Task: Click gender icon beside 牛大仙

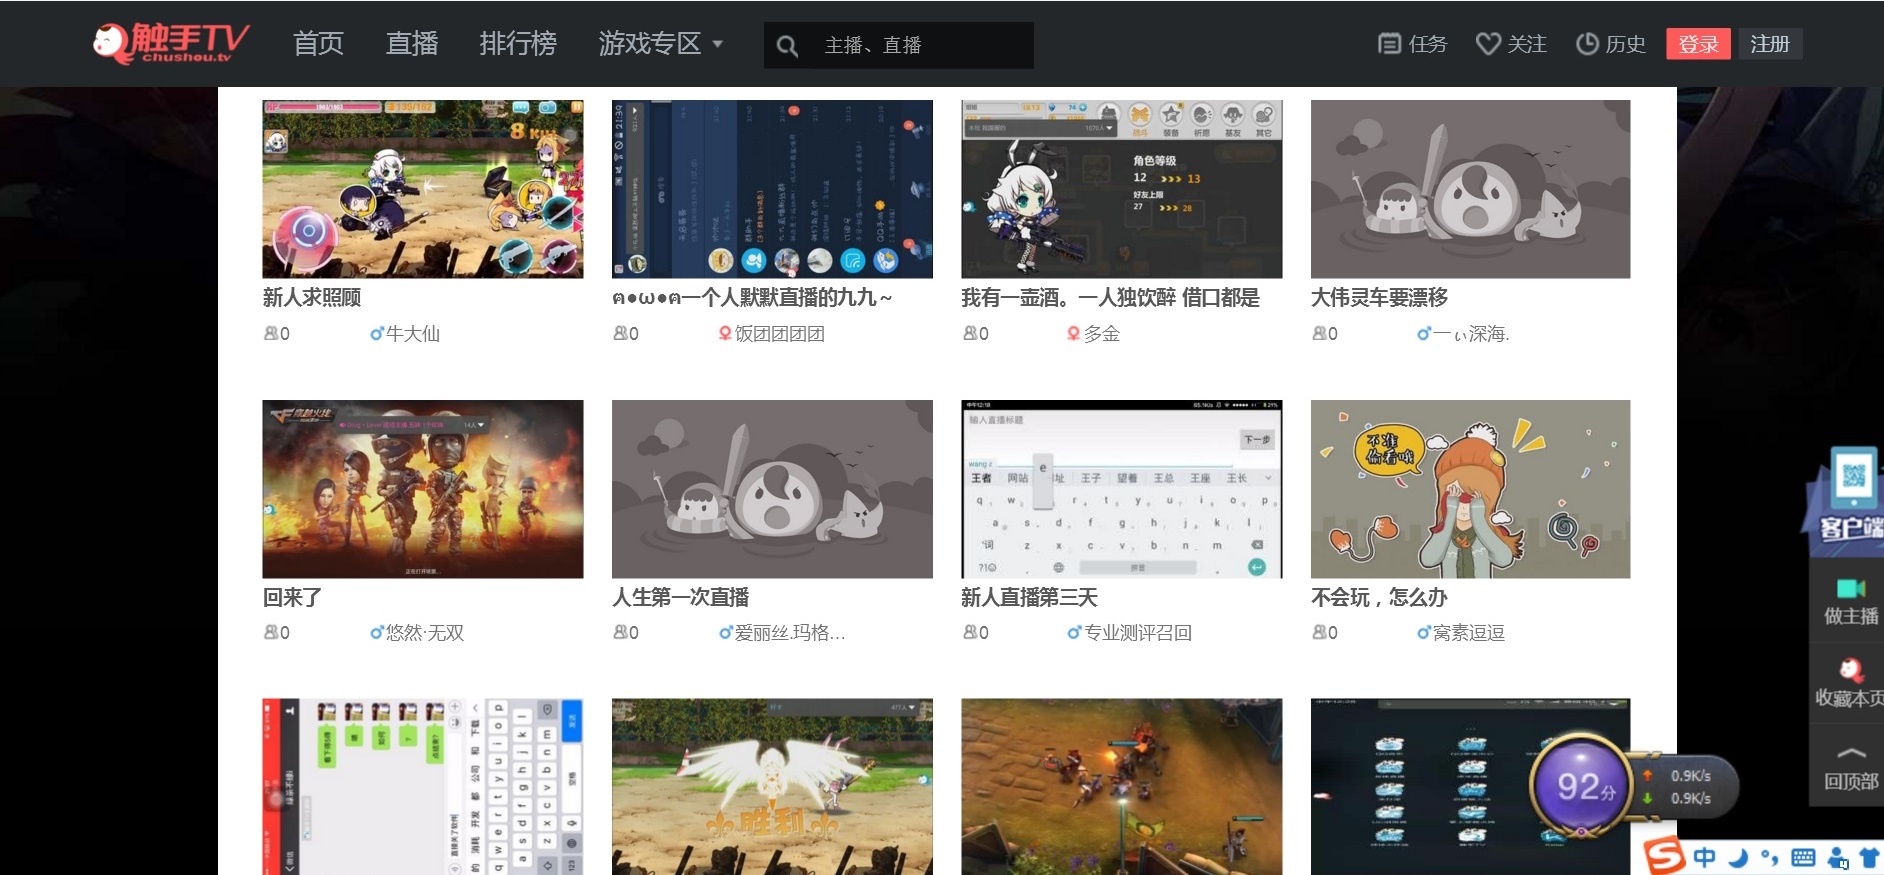Action: point(377,333)
